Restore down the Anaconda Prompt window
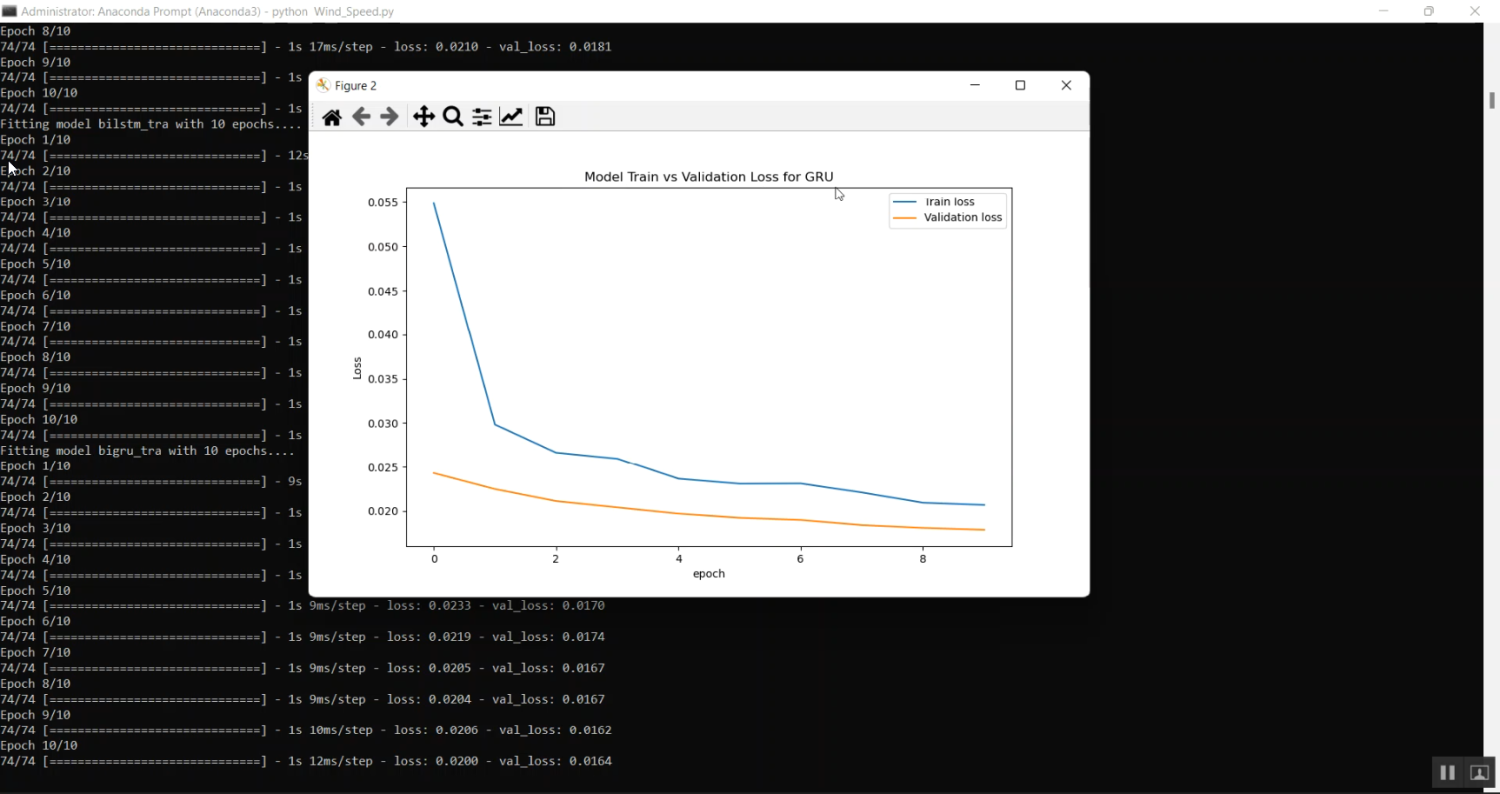This screenshot has height=794, width=1500. pyautogui.click(x=1429, y=11)
